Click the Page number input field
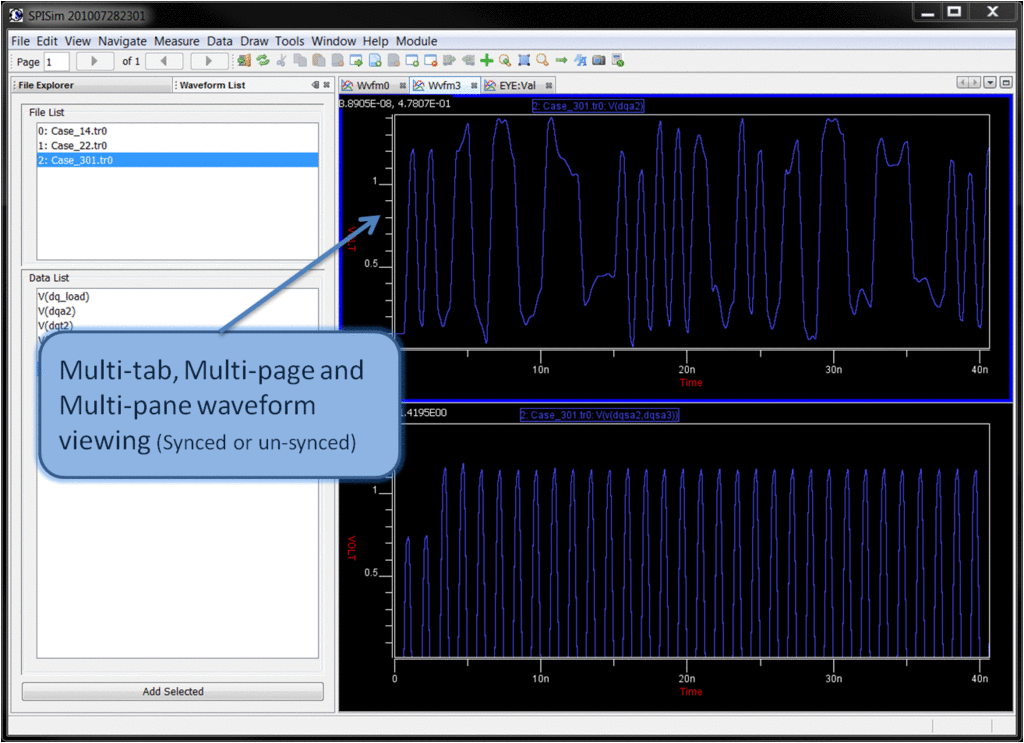This screenshot has height=743, width=1024. [x=56, y=62]
